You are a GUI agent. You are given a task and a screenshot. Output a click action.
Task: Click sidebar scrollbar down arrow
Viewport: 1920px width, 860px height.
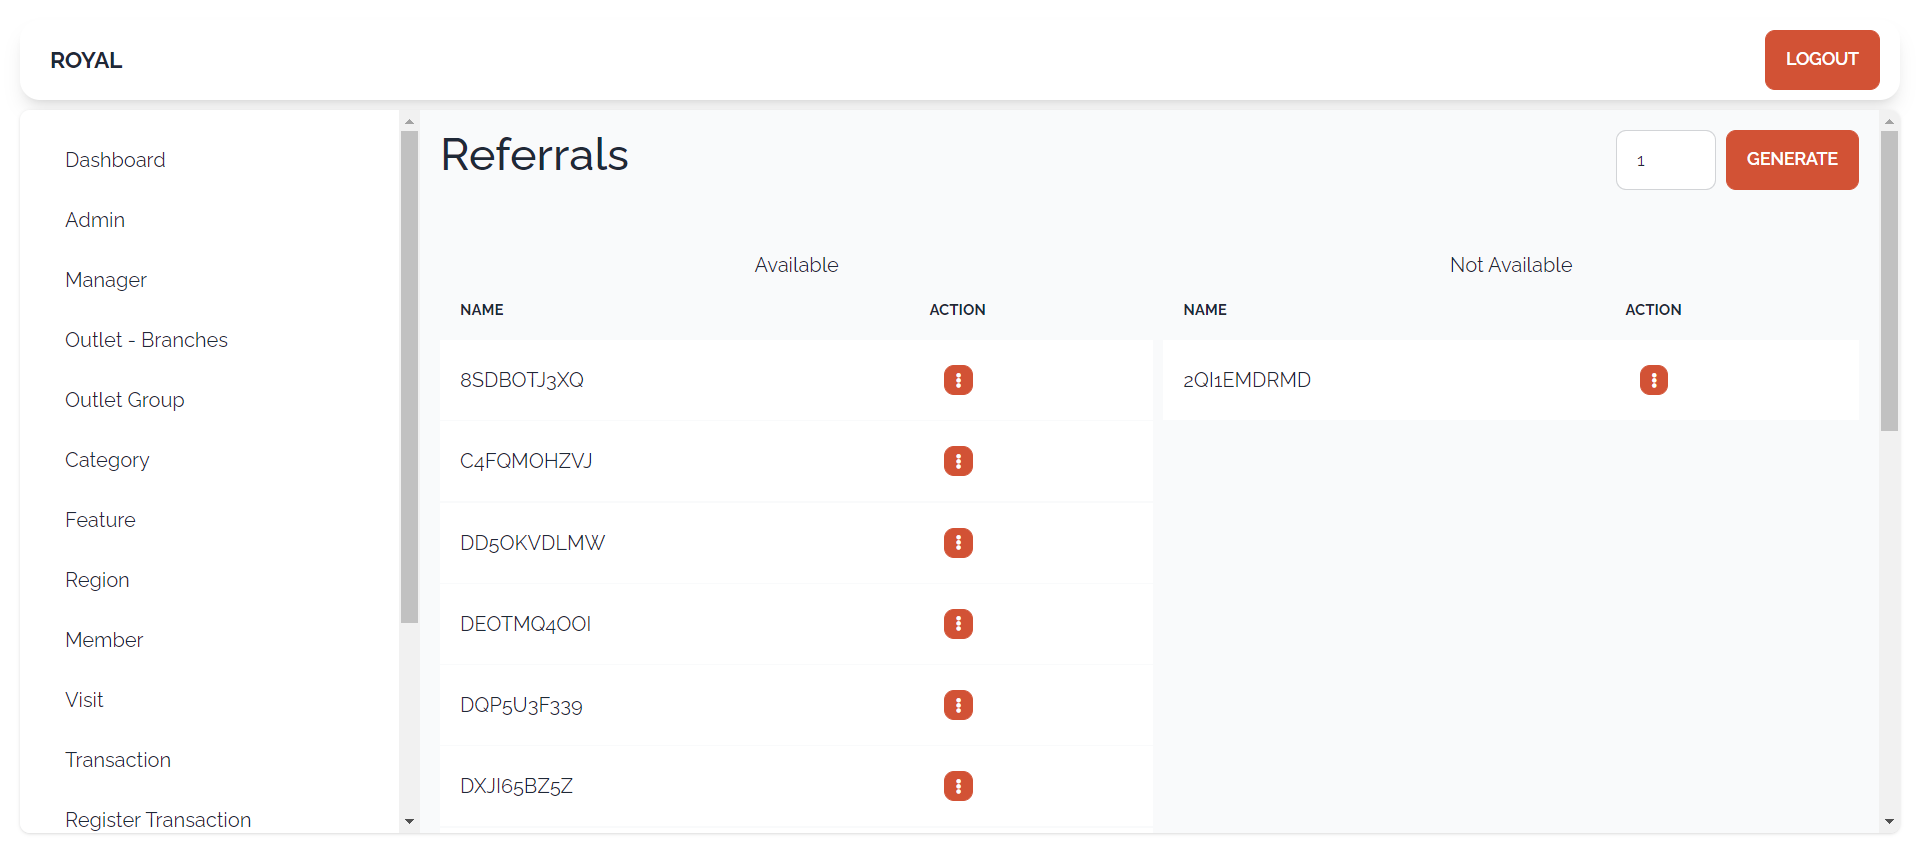(409, 821)
